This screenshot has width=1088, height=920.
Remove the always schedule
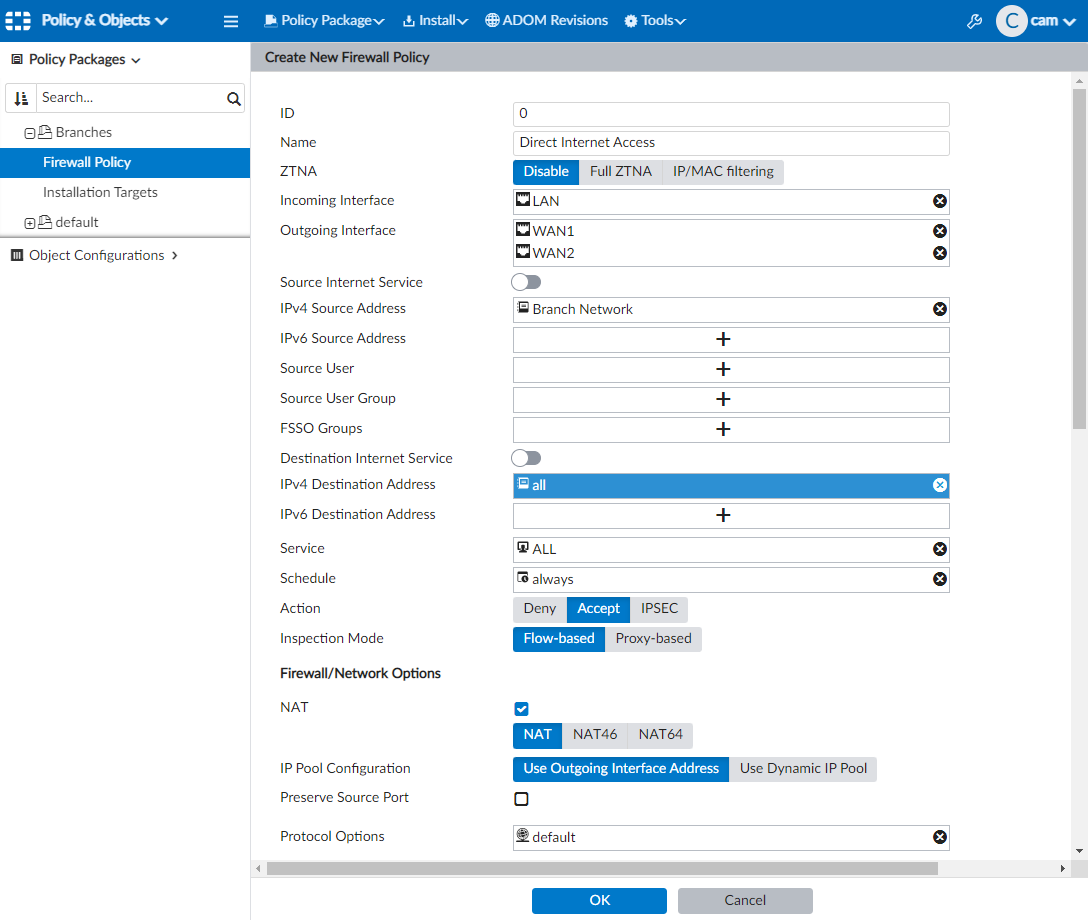[x=939, y=578]
